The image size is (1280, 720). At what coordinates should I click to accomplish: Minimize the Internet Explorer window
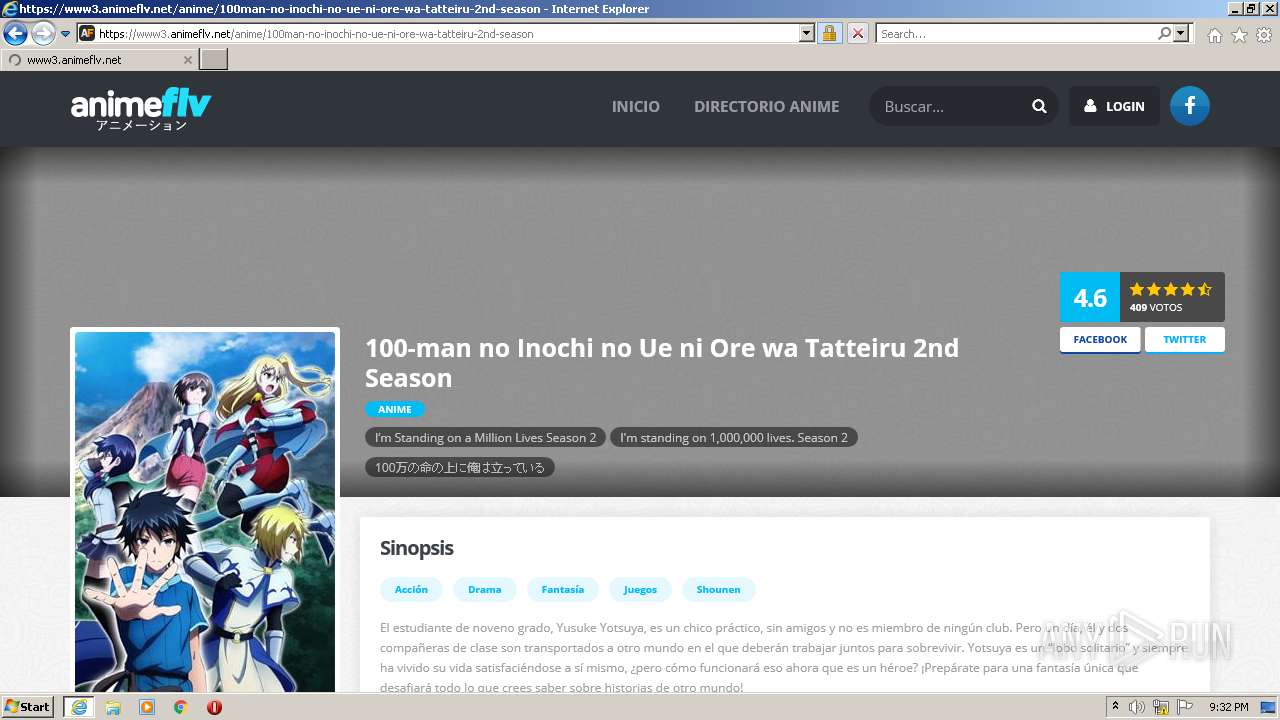pos(1234,9)
